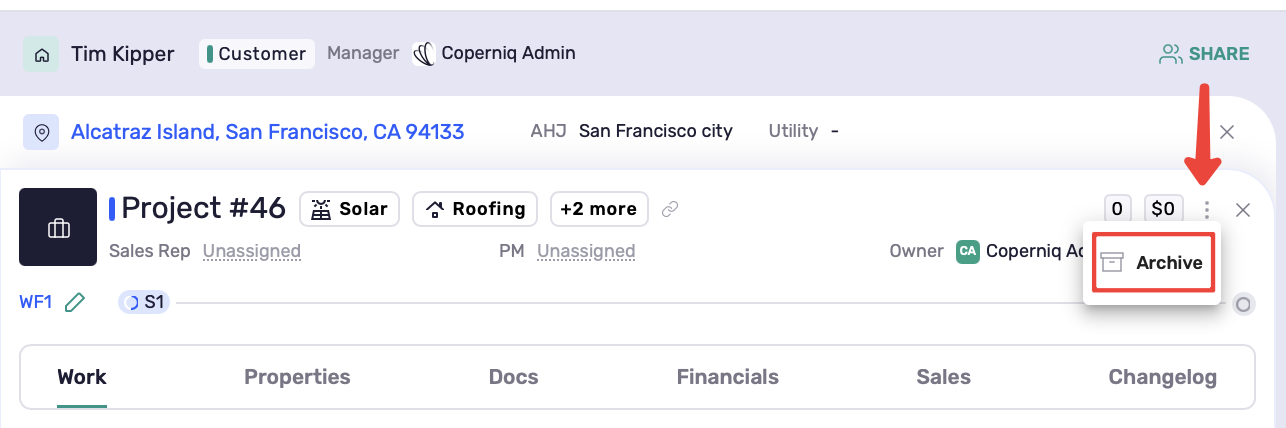Click the S1 stage marker
Viewport: 1286px width, 428px height.
click(144, 302)
